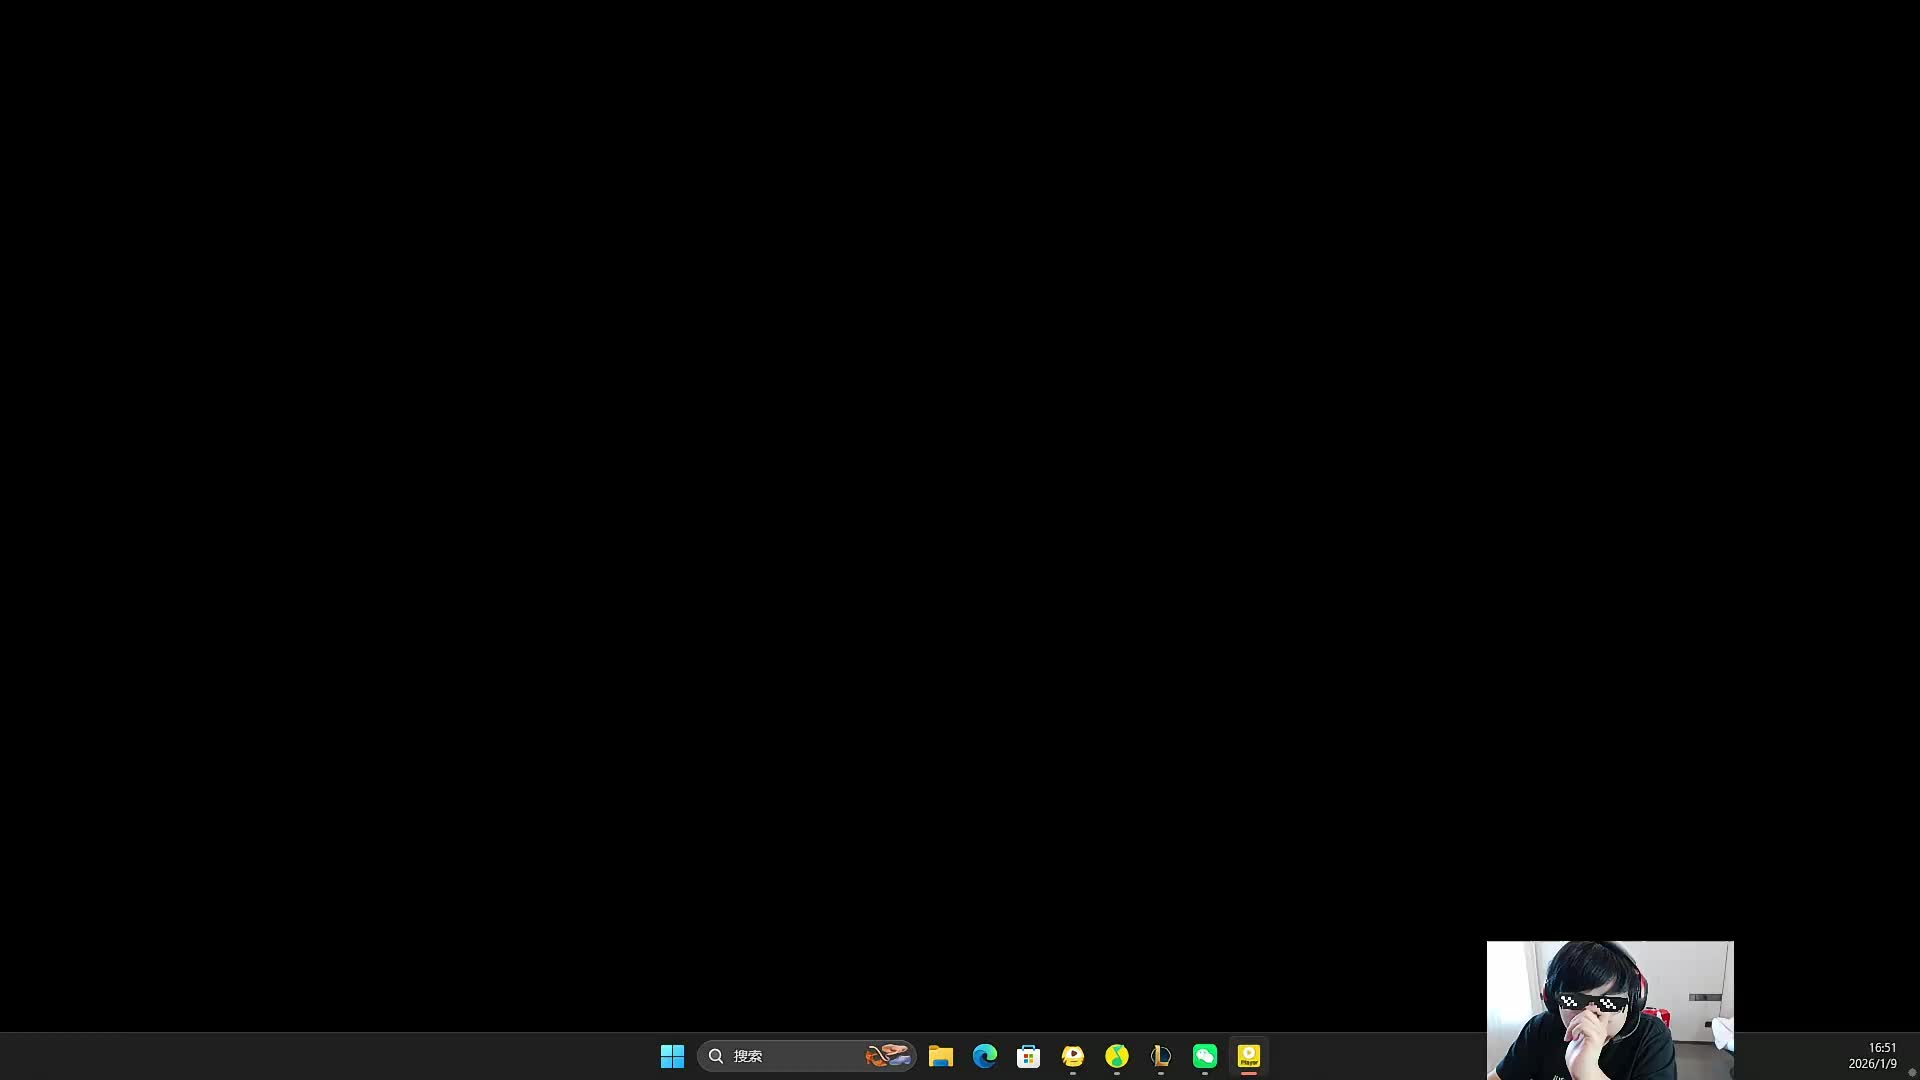
Task: Open the shoes search highlight image
Action: 888,1056
